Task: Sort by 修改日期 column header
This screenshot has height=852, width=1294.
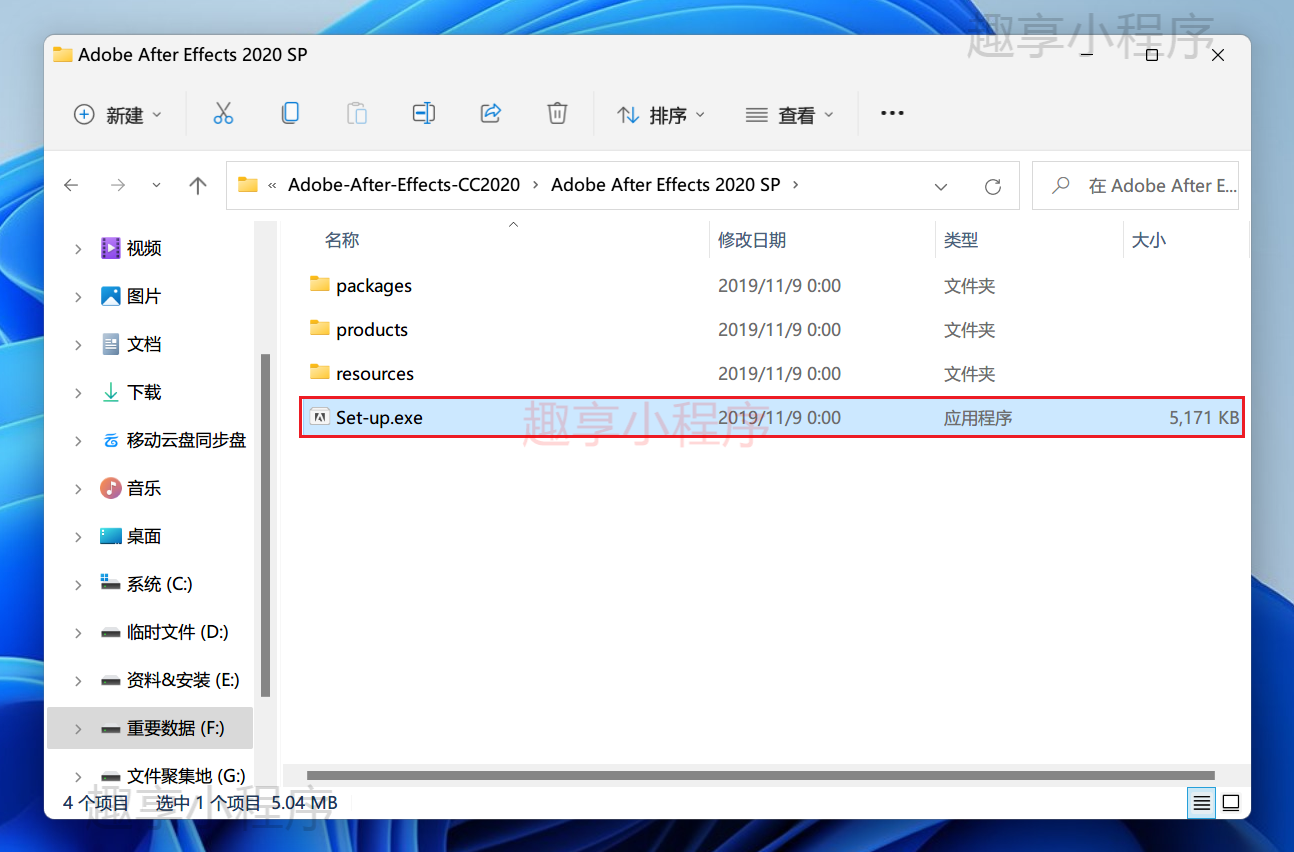Action: [752, 240]
